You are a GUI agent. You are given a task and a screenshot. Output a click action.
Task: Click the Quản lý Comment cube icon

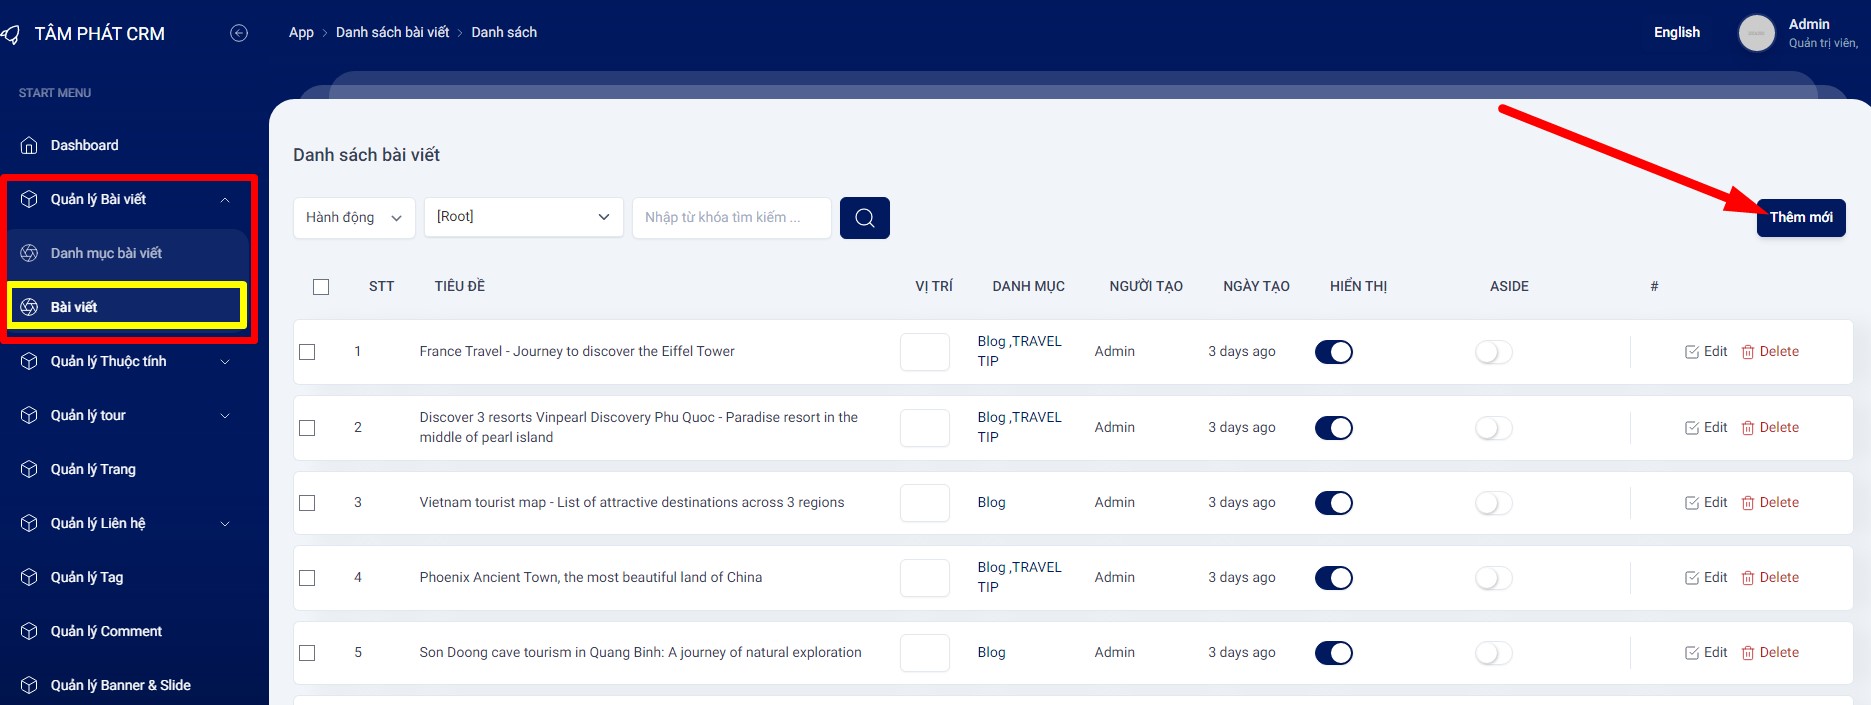tap(29, 631)
